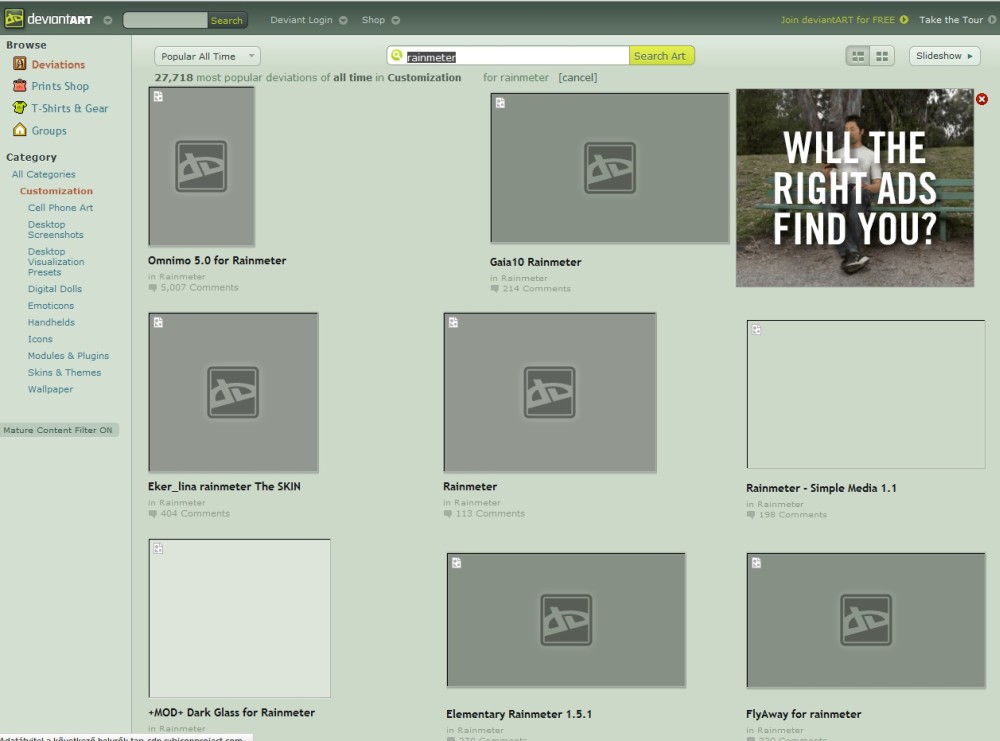The width and height of the screenshot is (1000, 741).
Task: Select Desktop Screenshots category
Action: pos(55,230)
